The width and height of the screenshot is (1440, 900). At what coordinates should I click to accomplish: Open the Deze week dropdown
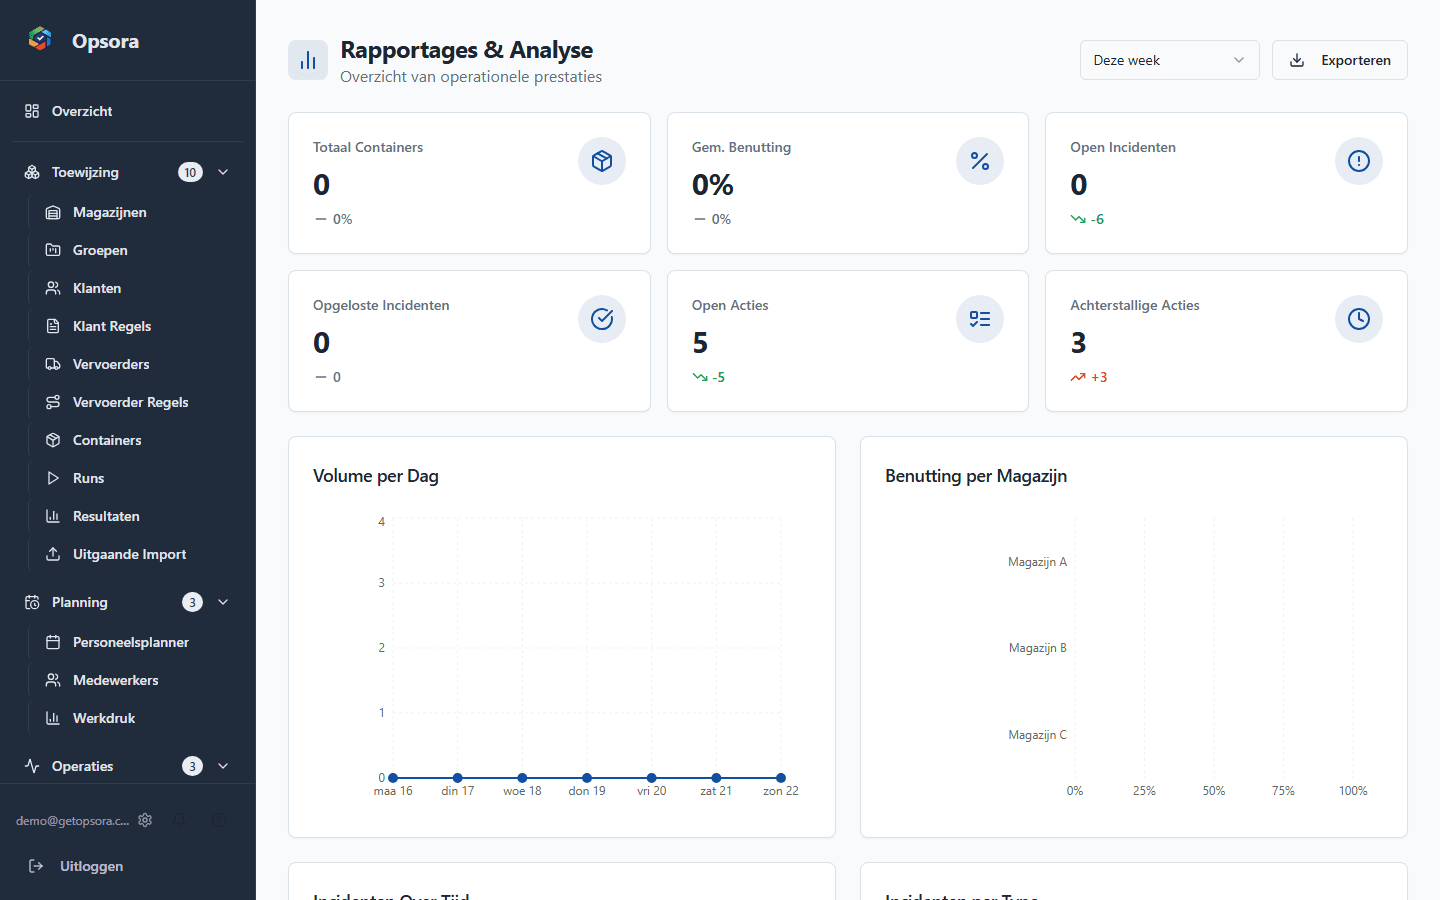tap(1169, 60)
